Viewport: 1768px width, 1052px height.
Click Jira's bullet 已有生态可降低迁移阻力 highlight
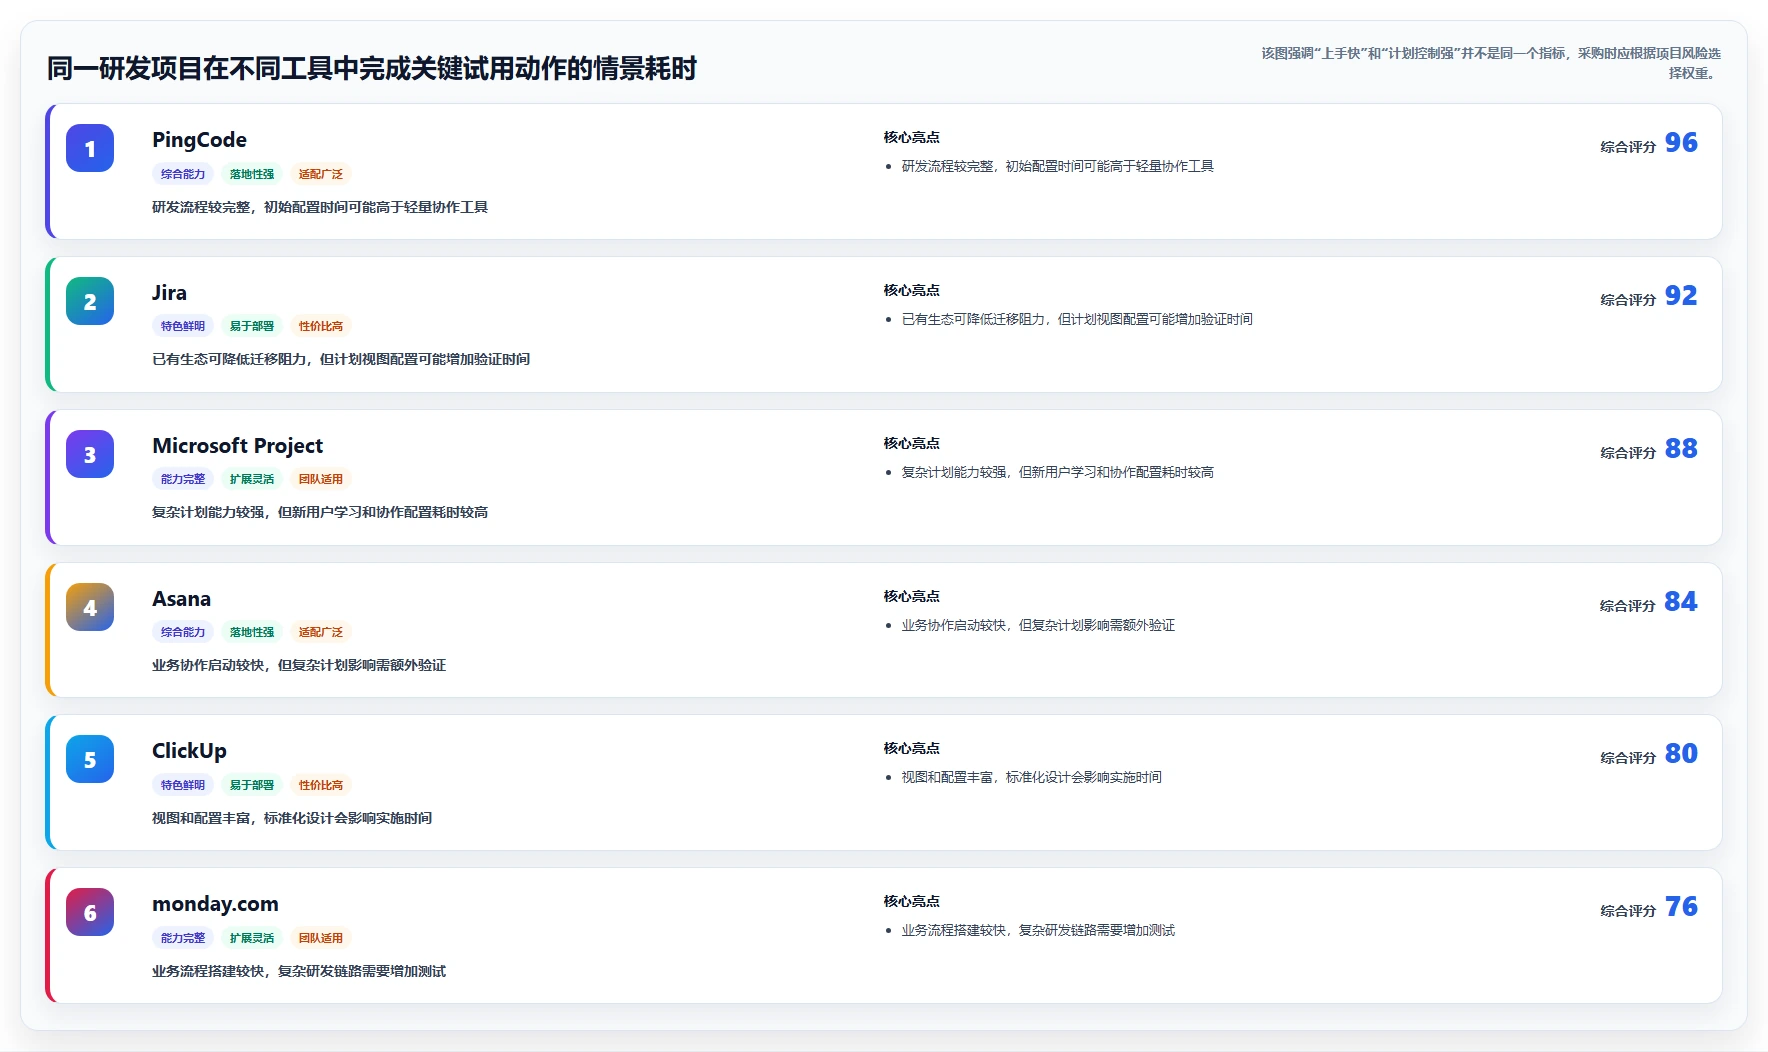click(1077, 320)
